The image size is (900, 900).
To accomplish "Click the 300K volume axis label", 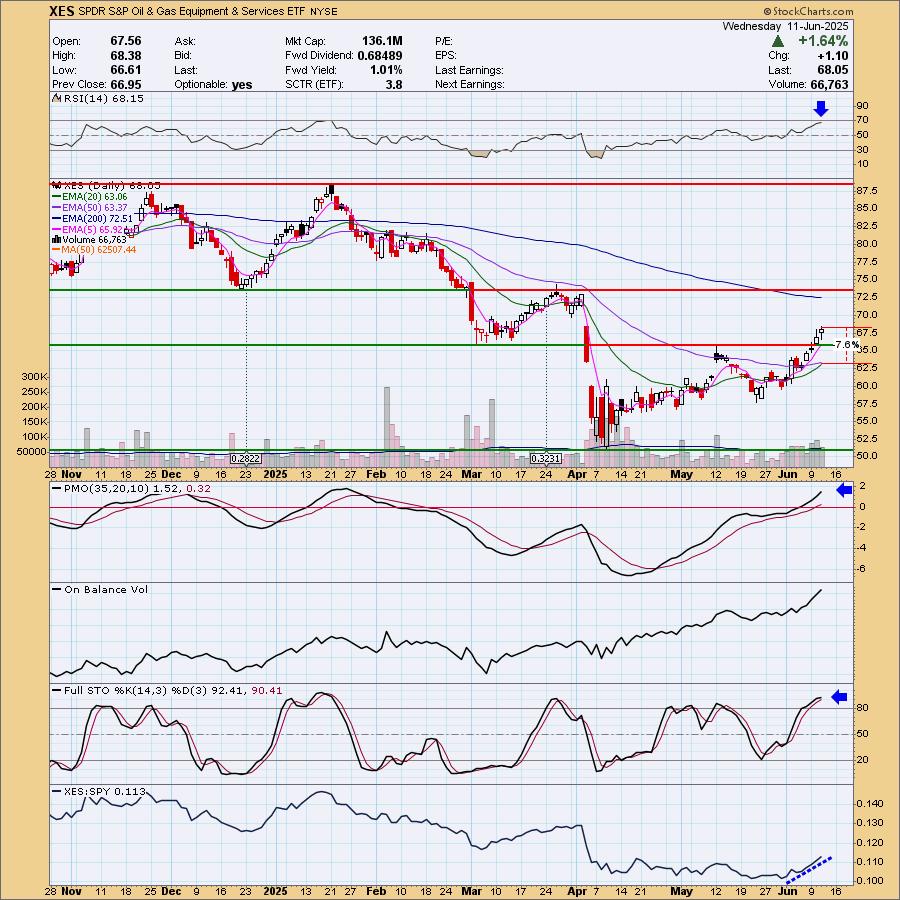I will (35, 377).
